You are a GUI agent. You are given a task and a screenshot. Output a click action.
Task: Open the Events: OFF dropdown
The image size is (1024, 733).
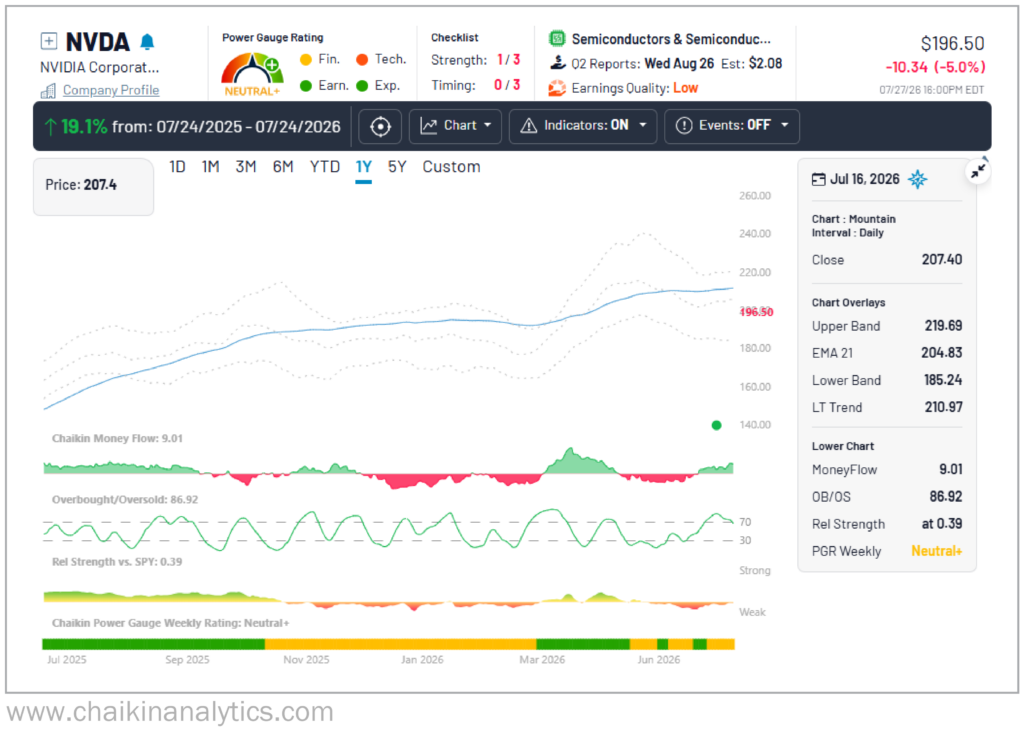[732, 126]
